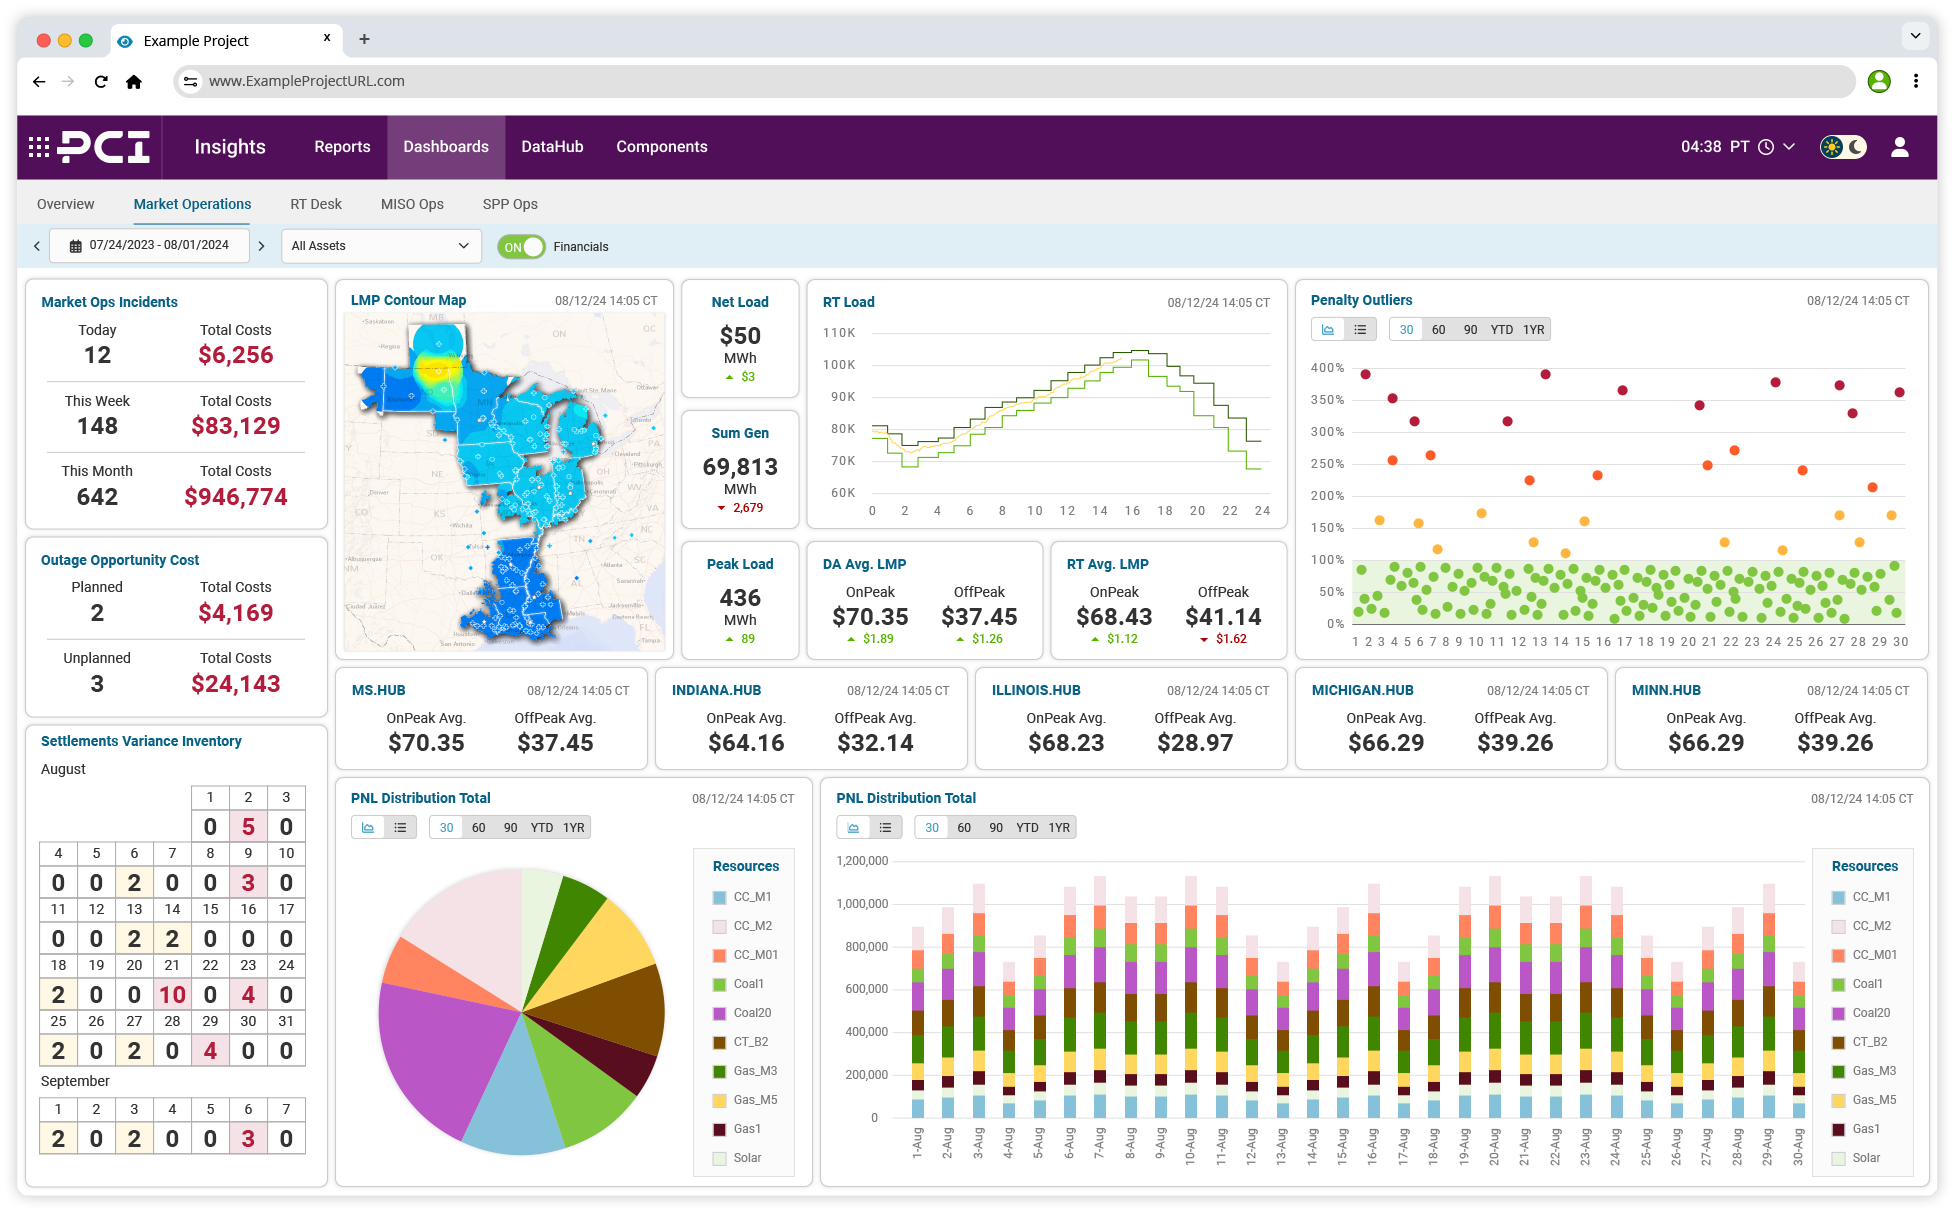Open the Reports menu
The image size is (1955, 1213).
coord(342,147)
